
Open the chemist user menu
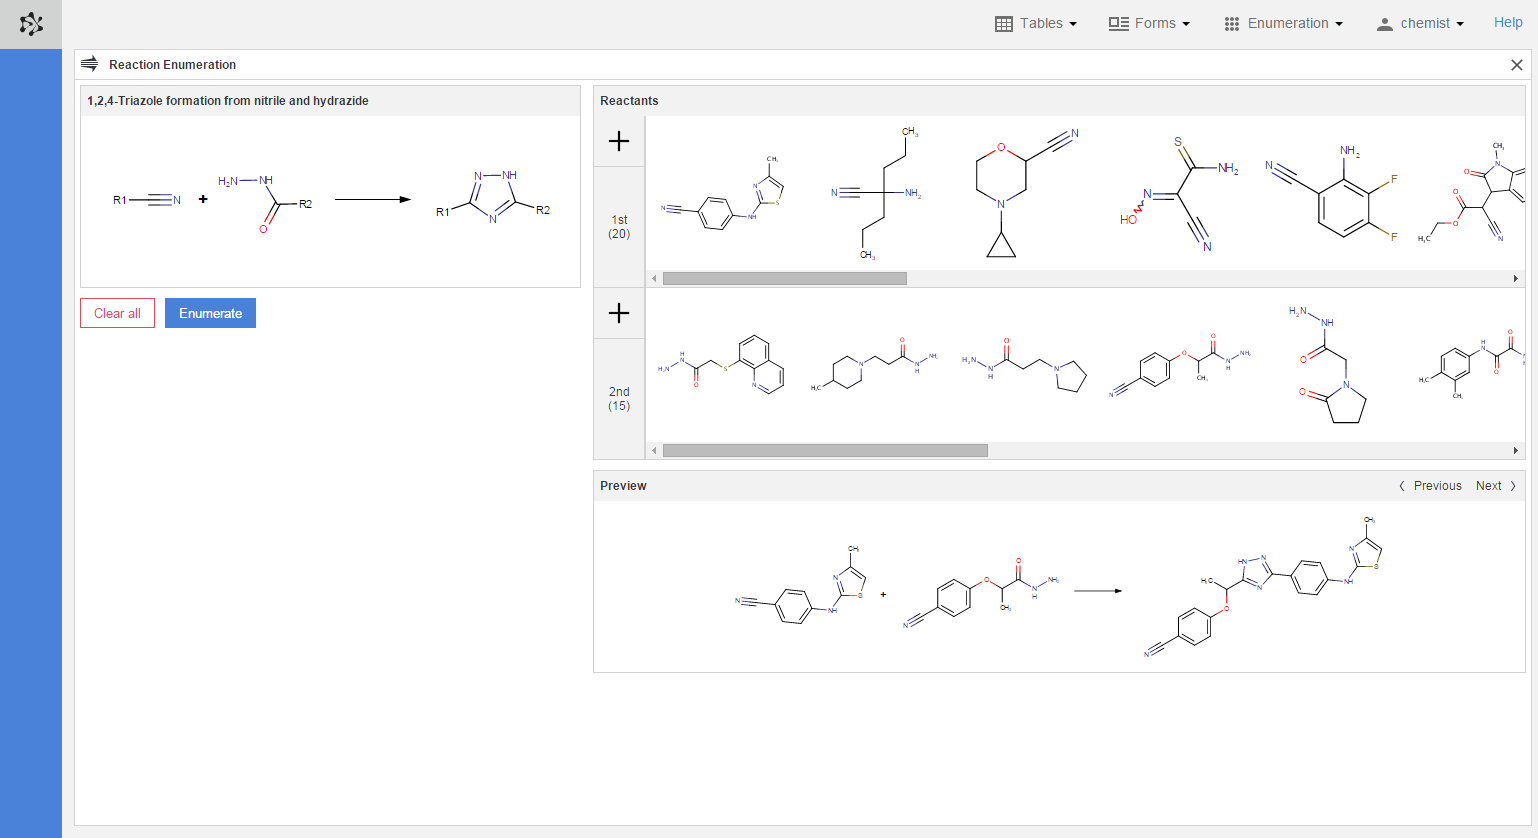tap(1420, 23)
